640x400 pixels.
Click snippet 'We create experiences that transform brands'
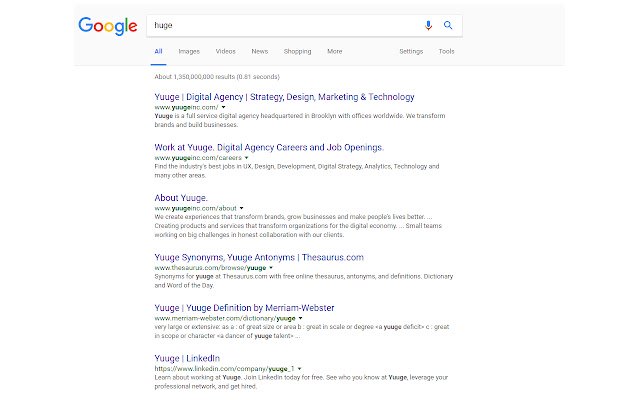click(x=298, y=226)
